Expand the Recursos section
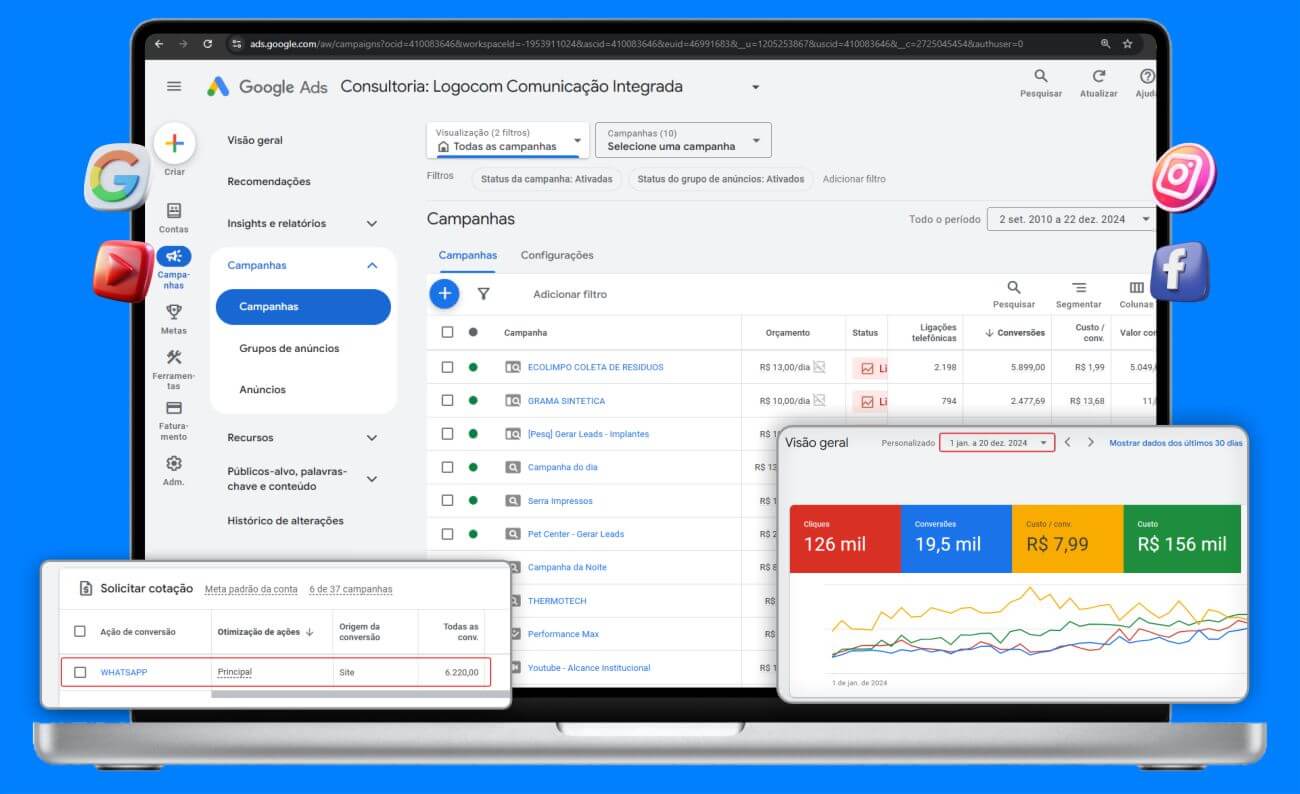This screenshot has height=794, width=1300. pyautogui.click(x=372, y=438)
